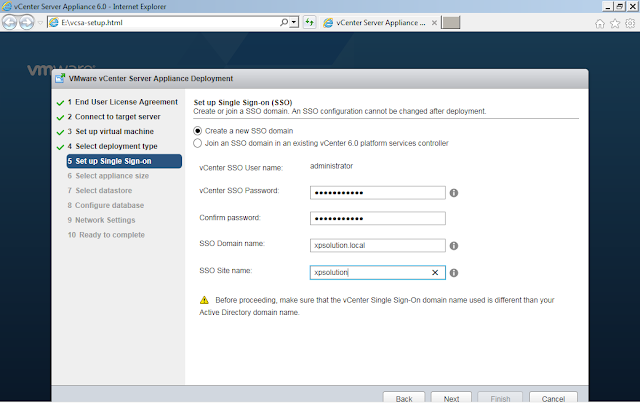Click the SSO Domain name field

(378, 245)
